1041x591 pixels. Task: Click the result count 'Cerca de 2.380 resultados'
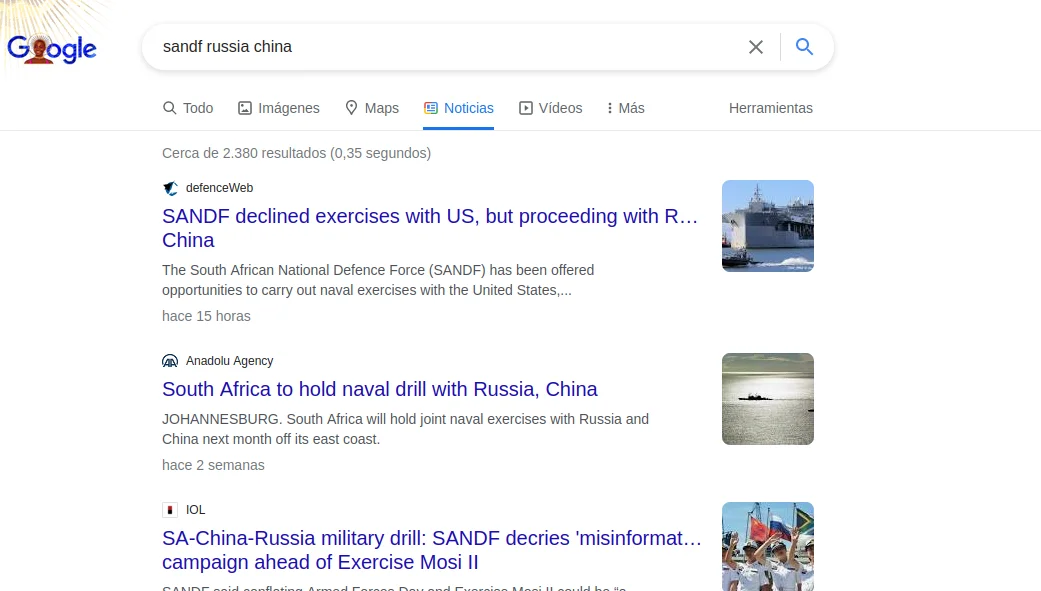pyautogui.click(x=296, y=153)
